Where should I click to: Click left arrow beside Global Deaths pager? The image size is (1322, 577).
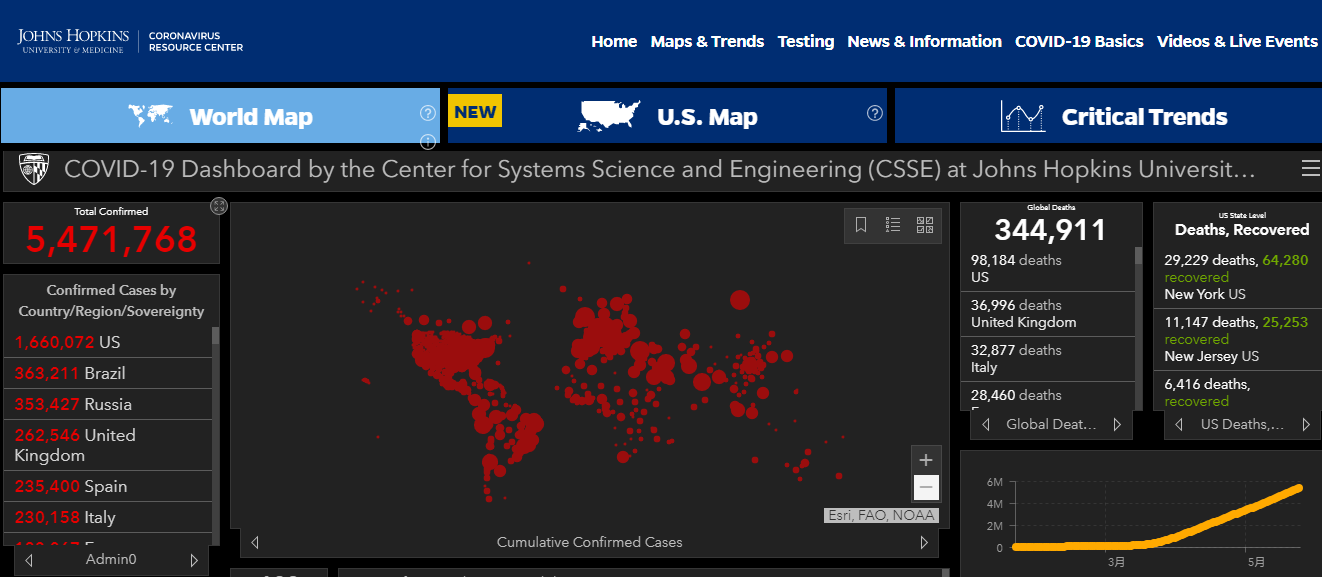point(986,424)
